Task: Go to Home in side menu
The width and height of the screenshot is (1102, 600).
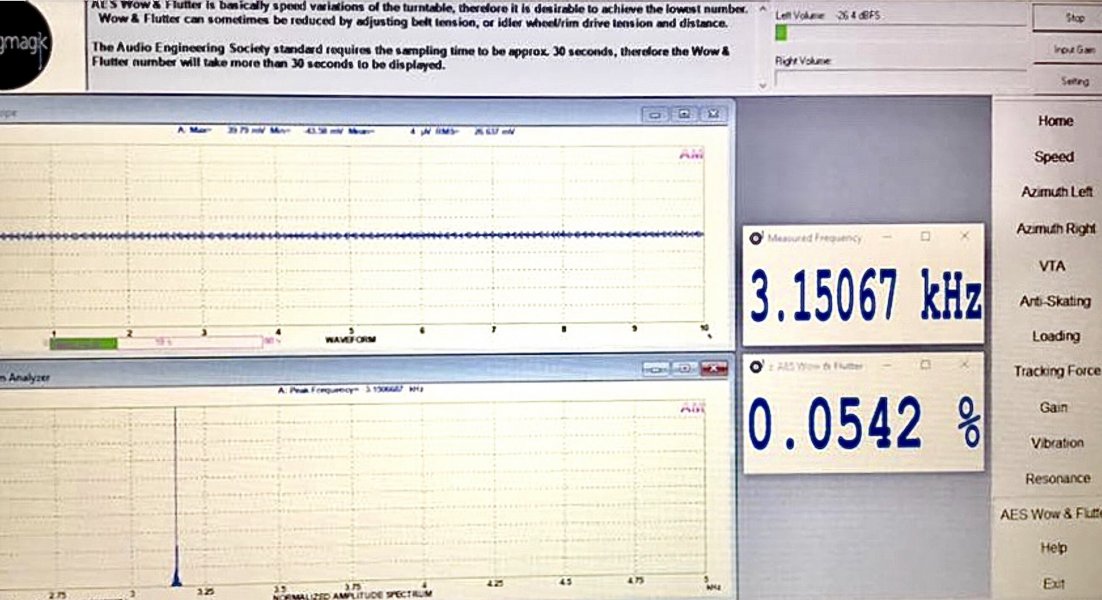Action: (1055, 121)
